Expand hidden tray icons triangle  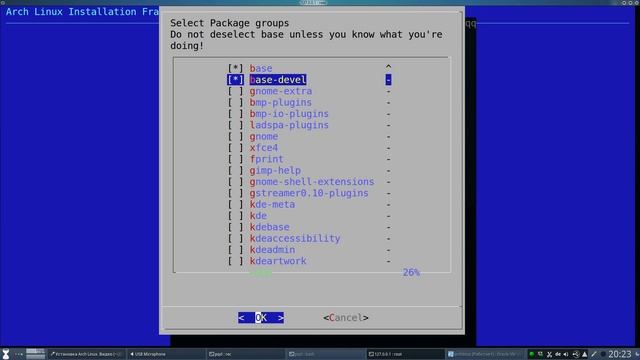[x=584, y=354]
